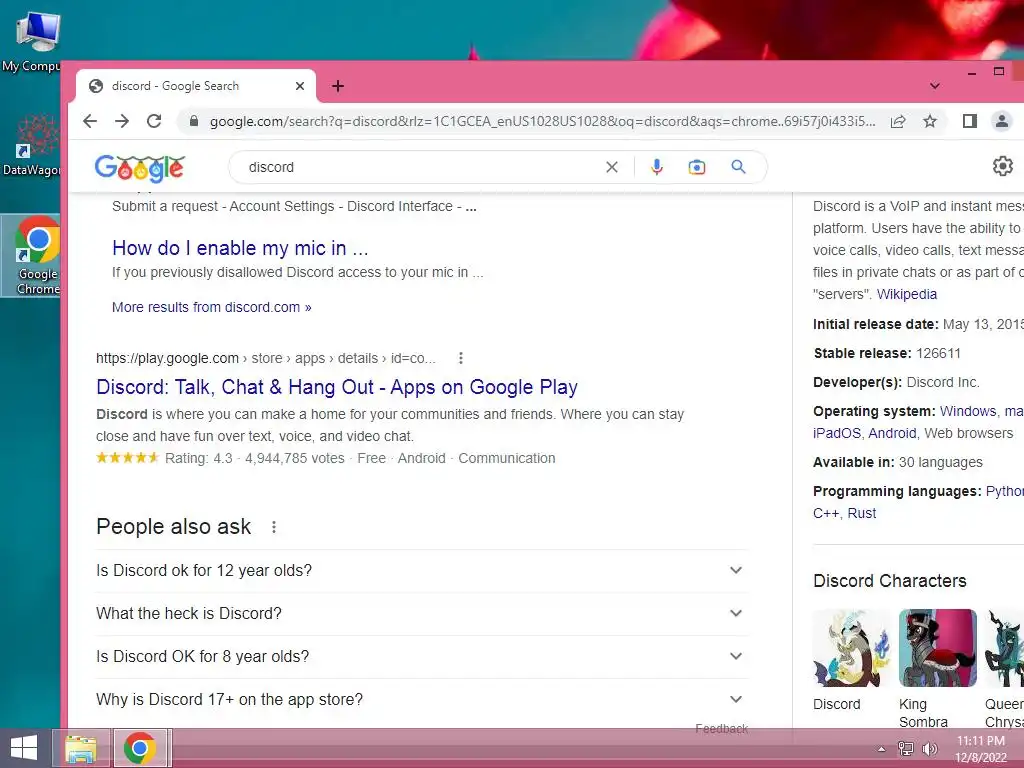1024x768 pixels.
Task: Click the Rust programming language link
Action: click(861, 513)
